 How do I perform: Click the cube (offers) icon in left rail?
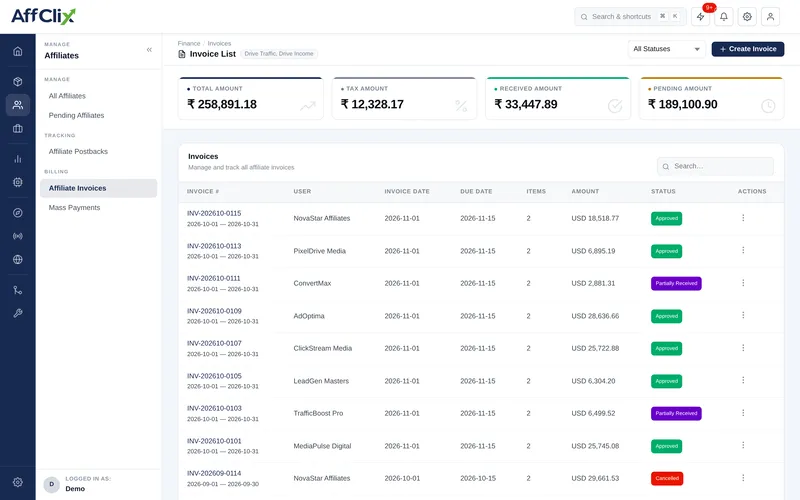18,82
